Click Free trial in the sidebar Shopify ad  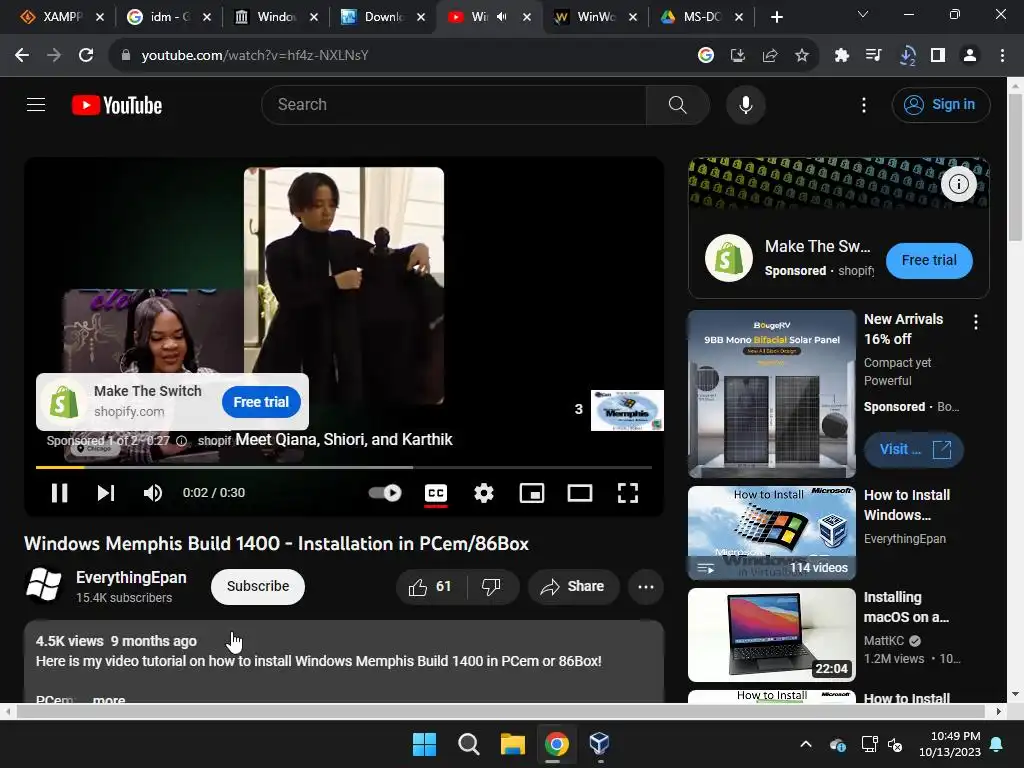pyautogui.click(x=929, y=260)
